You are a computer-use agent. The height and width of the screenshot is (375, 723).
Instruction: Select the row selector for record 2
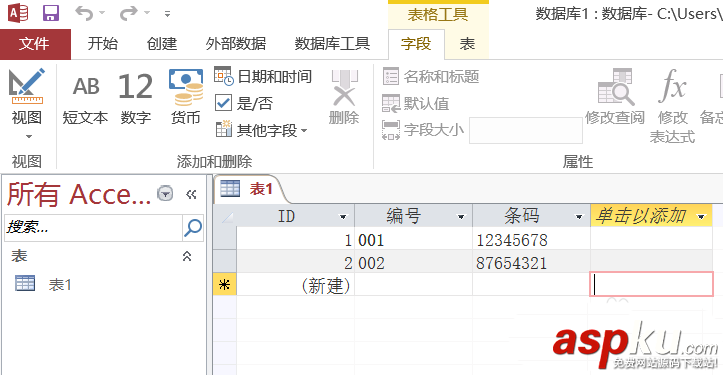tap(225, 262)
